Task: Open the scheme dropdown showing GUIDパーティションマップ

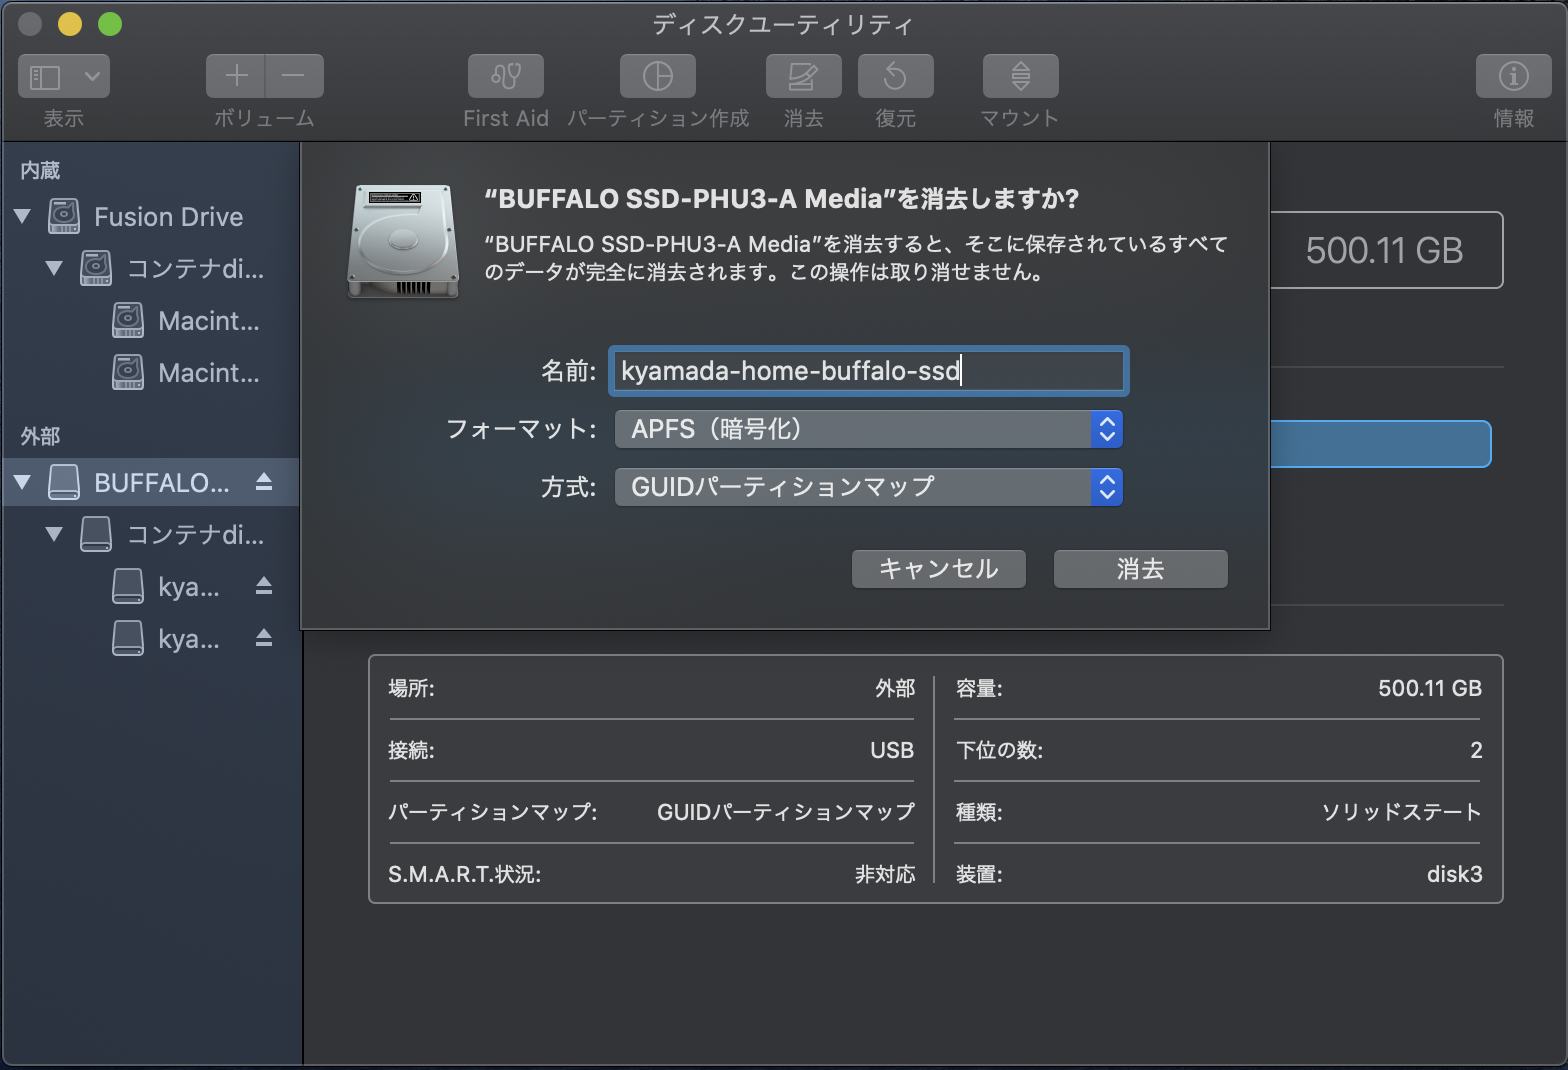Action: 869,487
